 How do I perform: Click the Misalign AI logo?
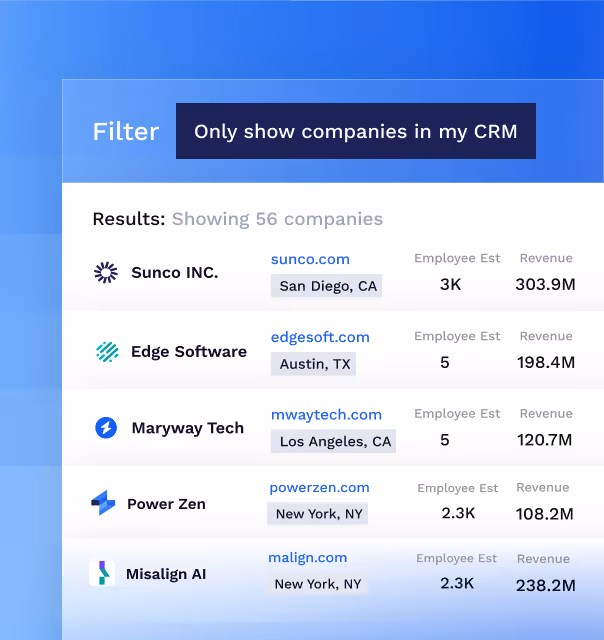pyautogui.click(x=102, y=573)
